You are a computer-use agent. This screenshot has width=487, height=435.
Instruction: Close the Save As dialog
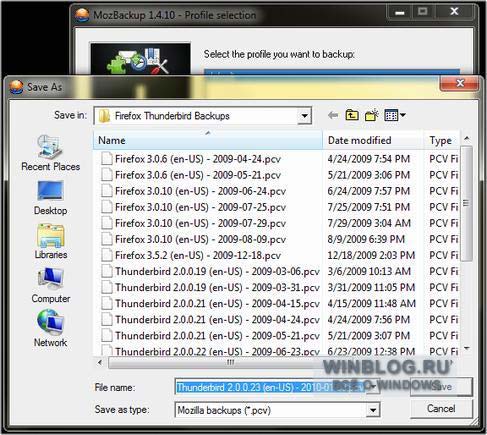pos(460,83)
